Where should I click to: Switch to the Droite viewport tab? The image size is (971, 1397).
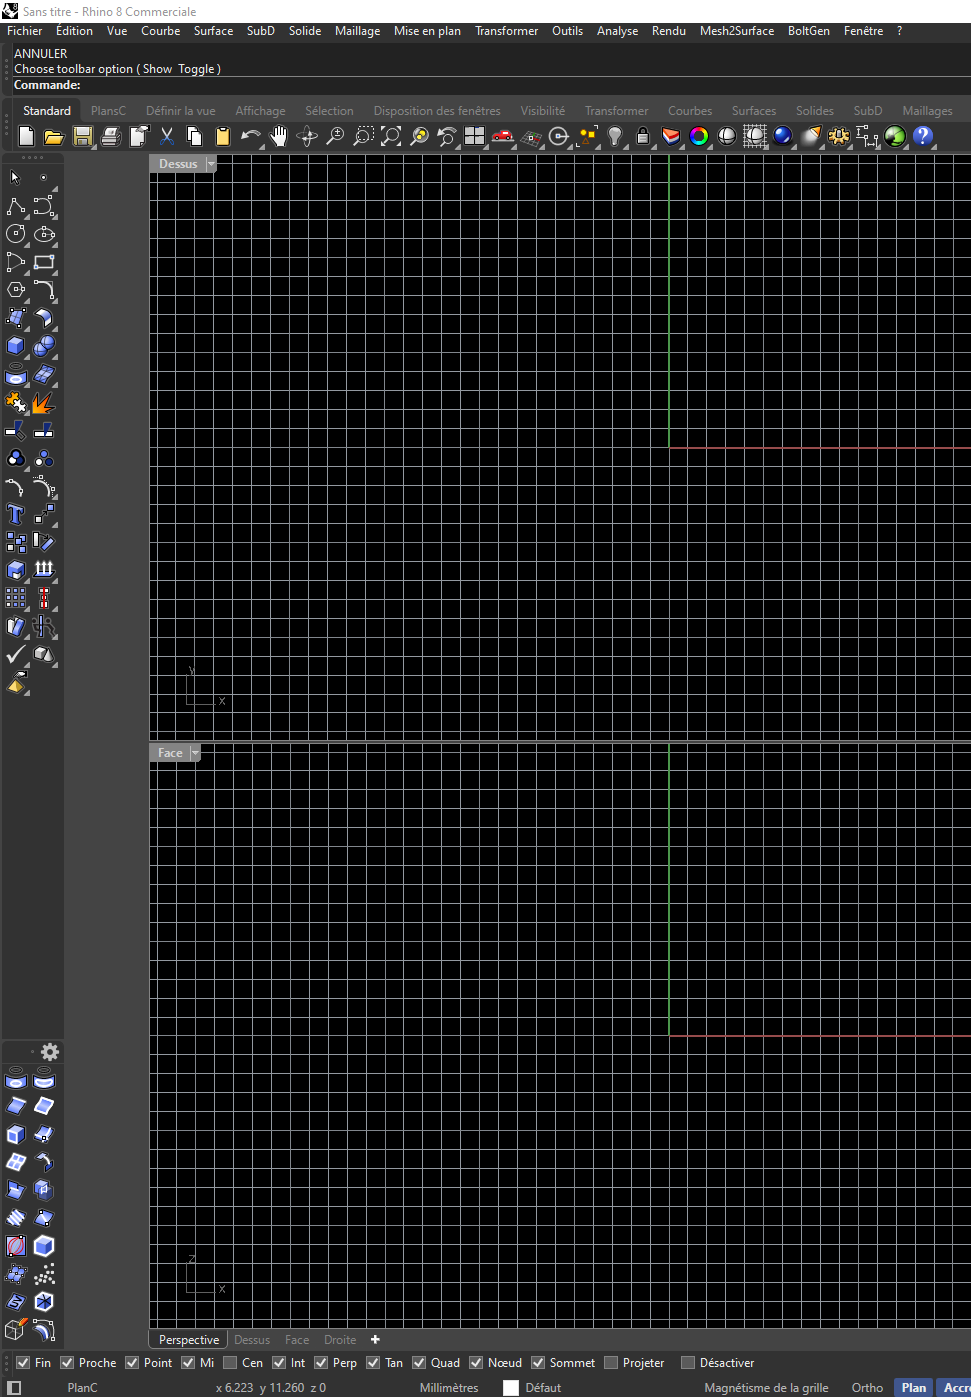click(x=340, y=1340)
